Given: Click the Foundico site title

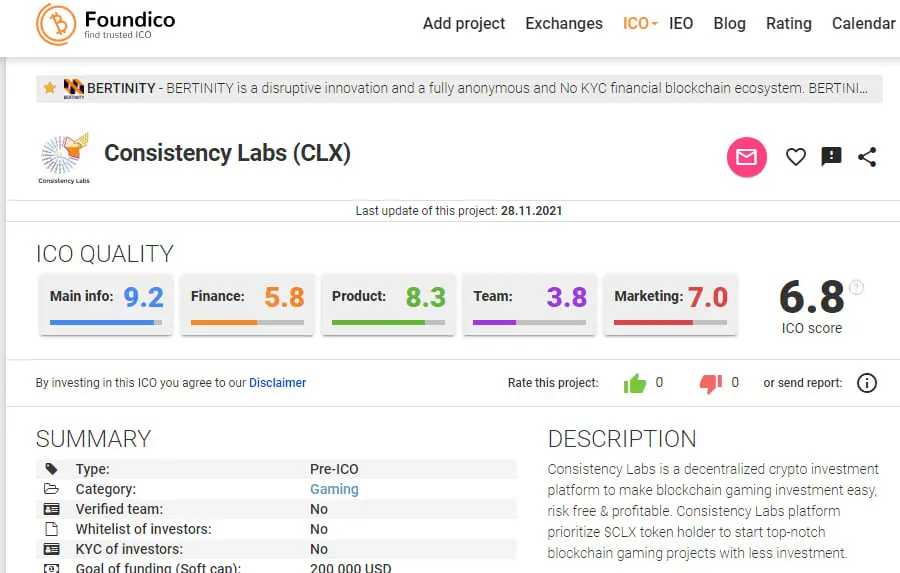Looking at the screenshot, I should tap(130, 20).
